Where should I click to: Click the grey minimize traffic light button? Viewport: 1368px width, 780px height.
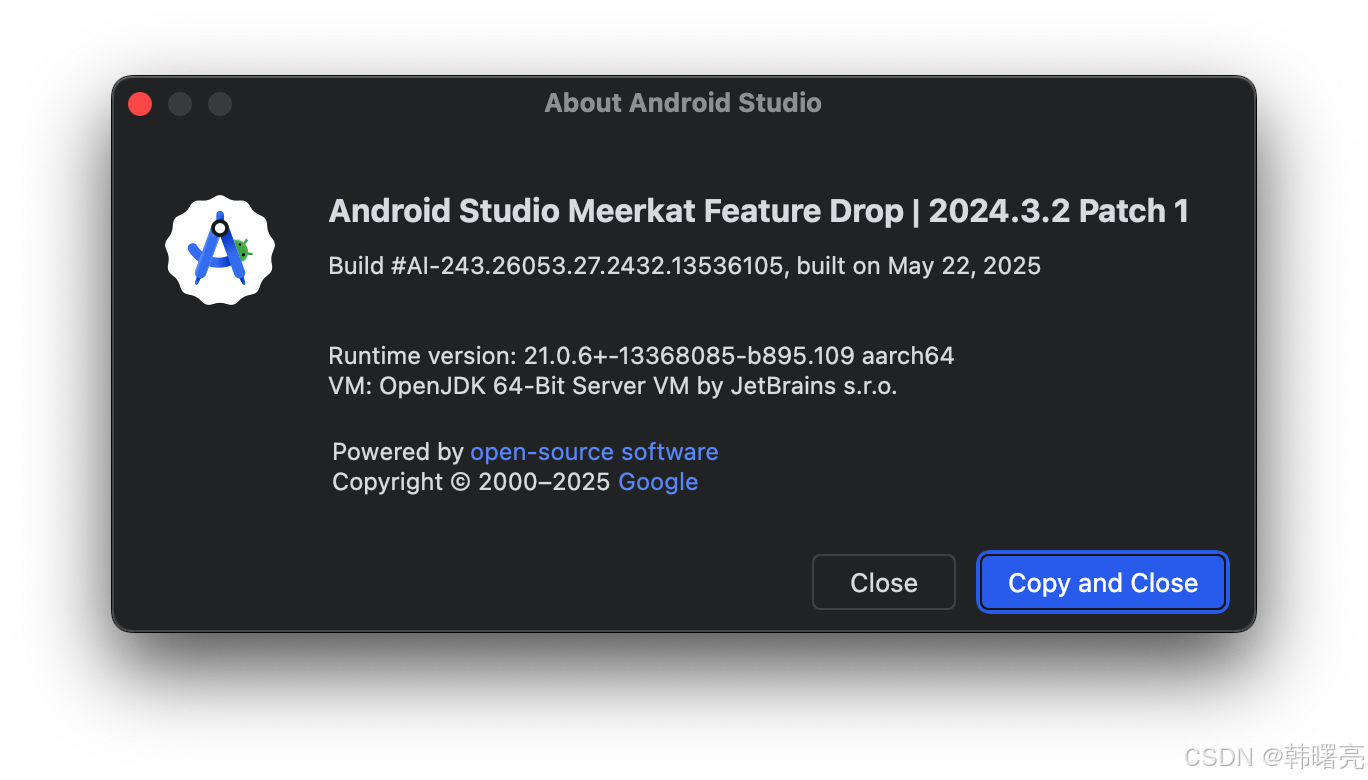pos(179,103)
